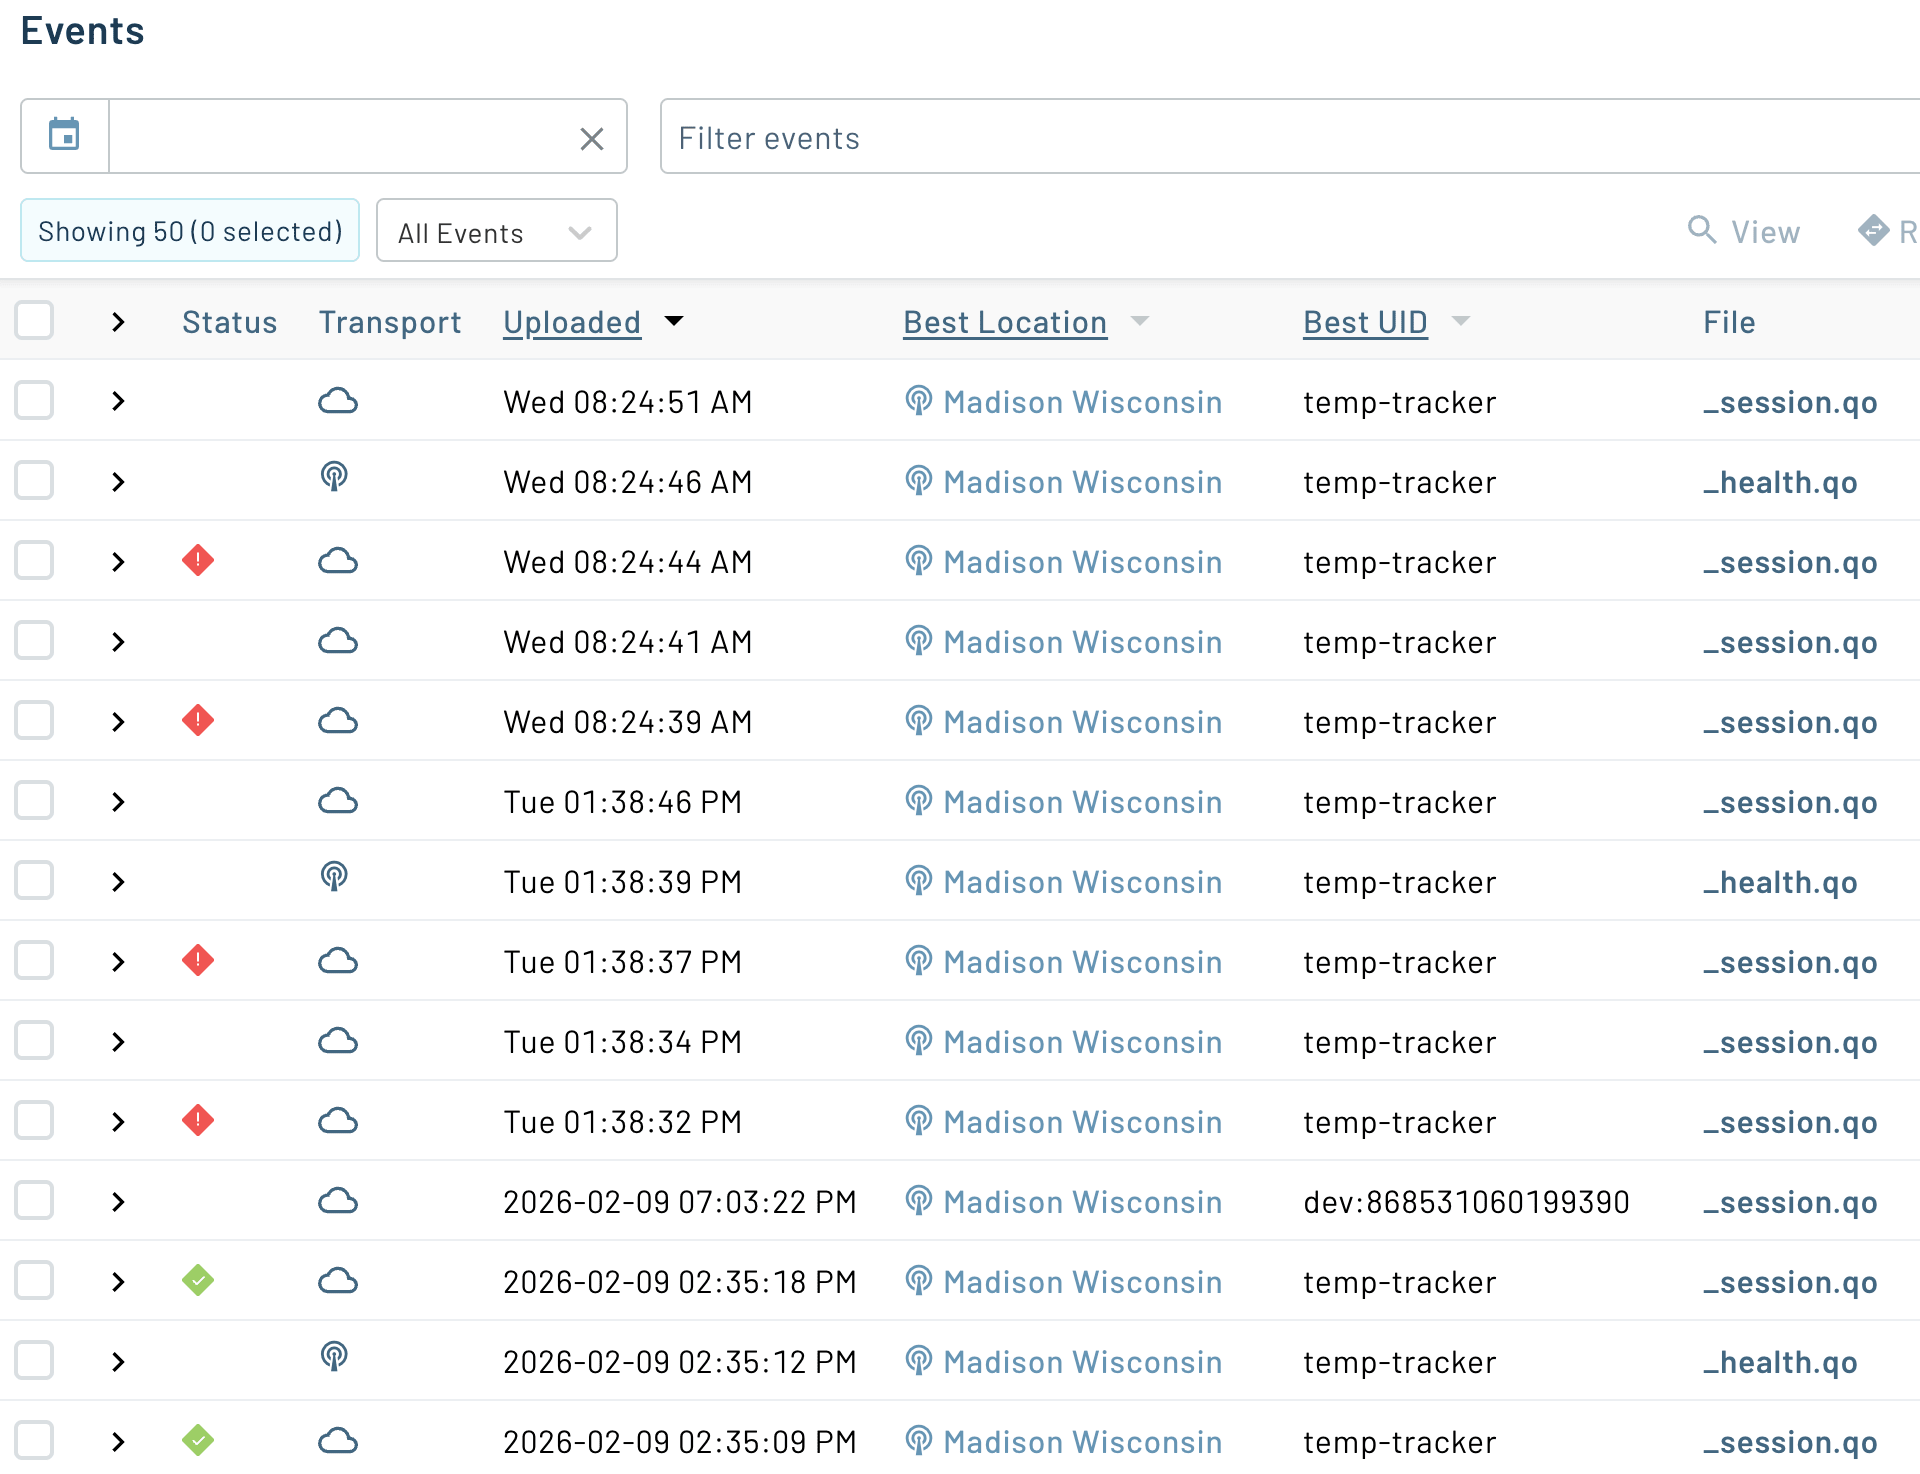This screenshot has height=1474, width=1920.
Task: Click the green success status icon for 2026-02-09 02:35:09 PM
Action: click(x=198, y=1440)
